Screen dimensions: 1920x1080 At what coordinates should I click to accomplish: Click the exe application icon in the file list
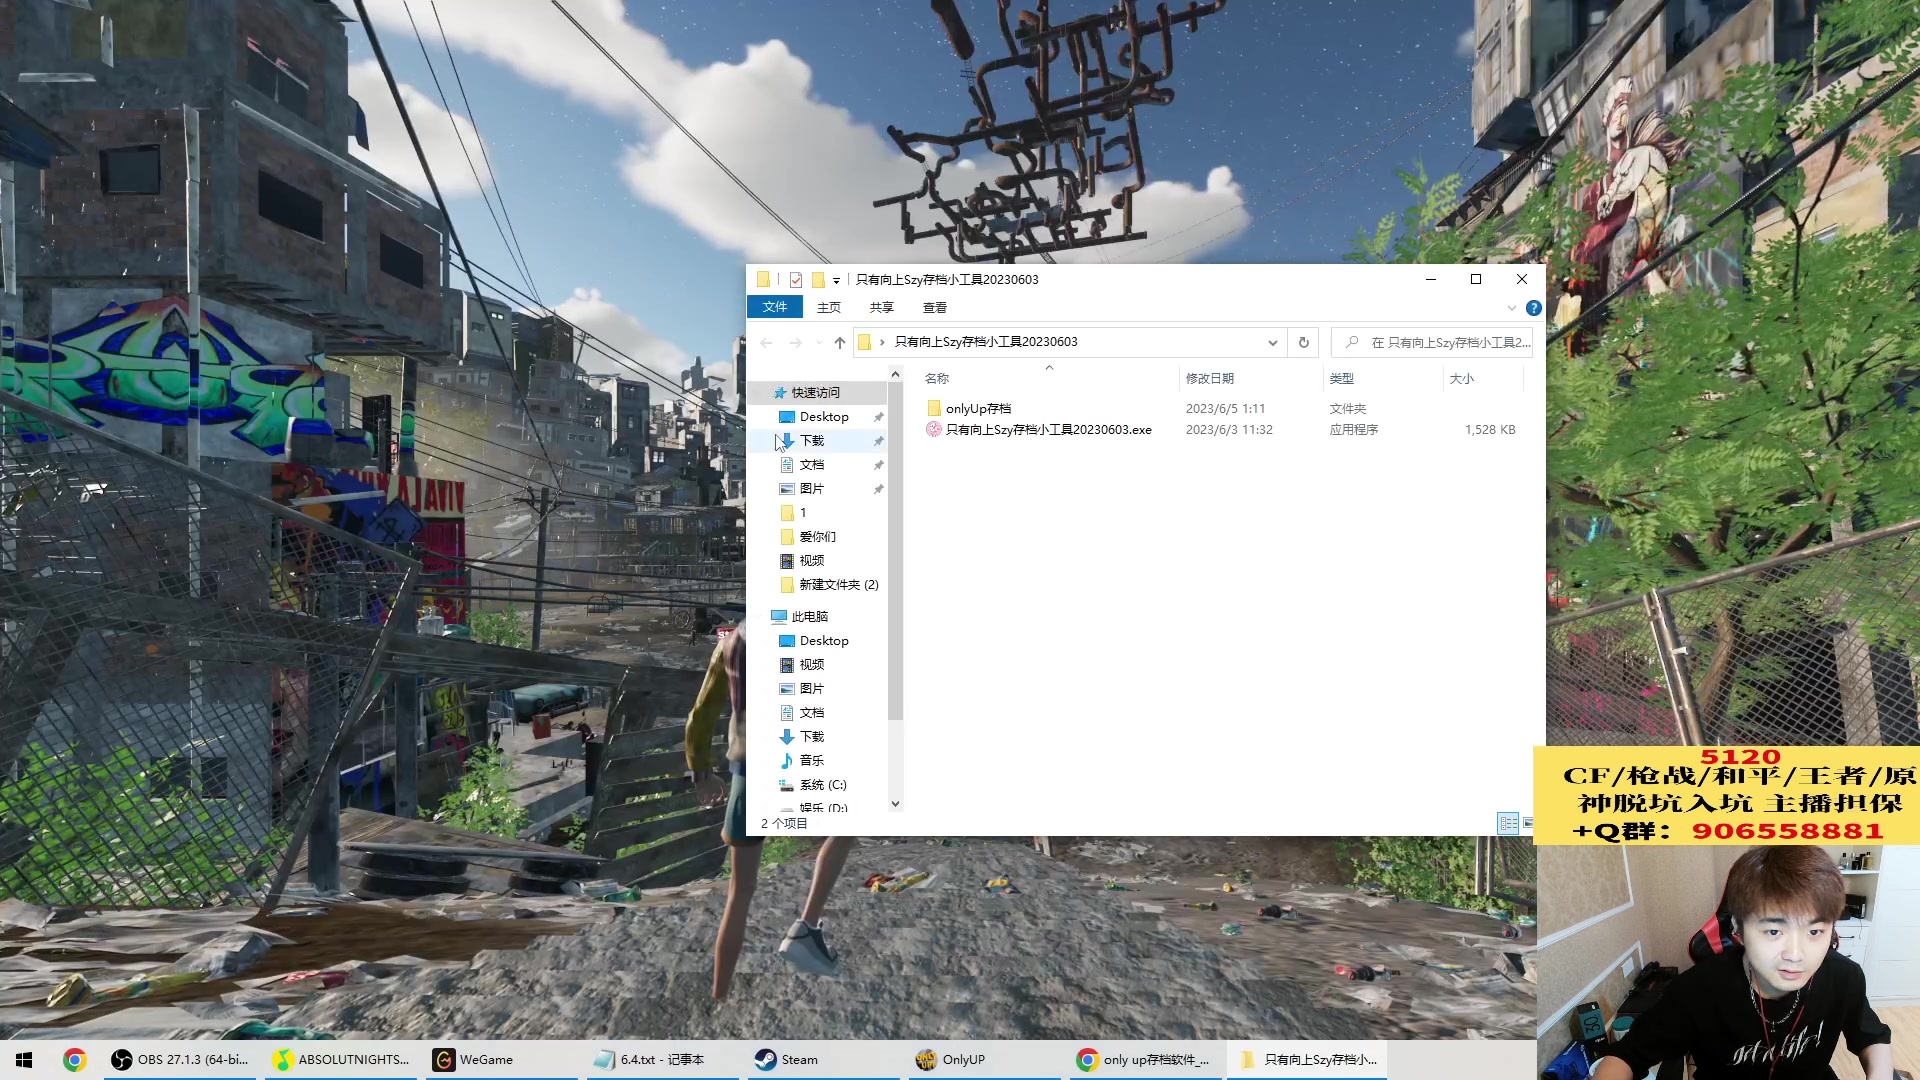coord(934,429)
